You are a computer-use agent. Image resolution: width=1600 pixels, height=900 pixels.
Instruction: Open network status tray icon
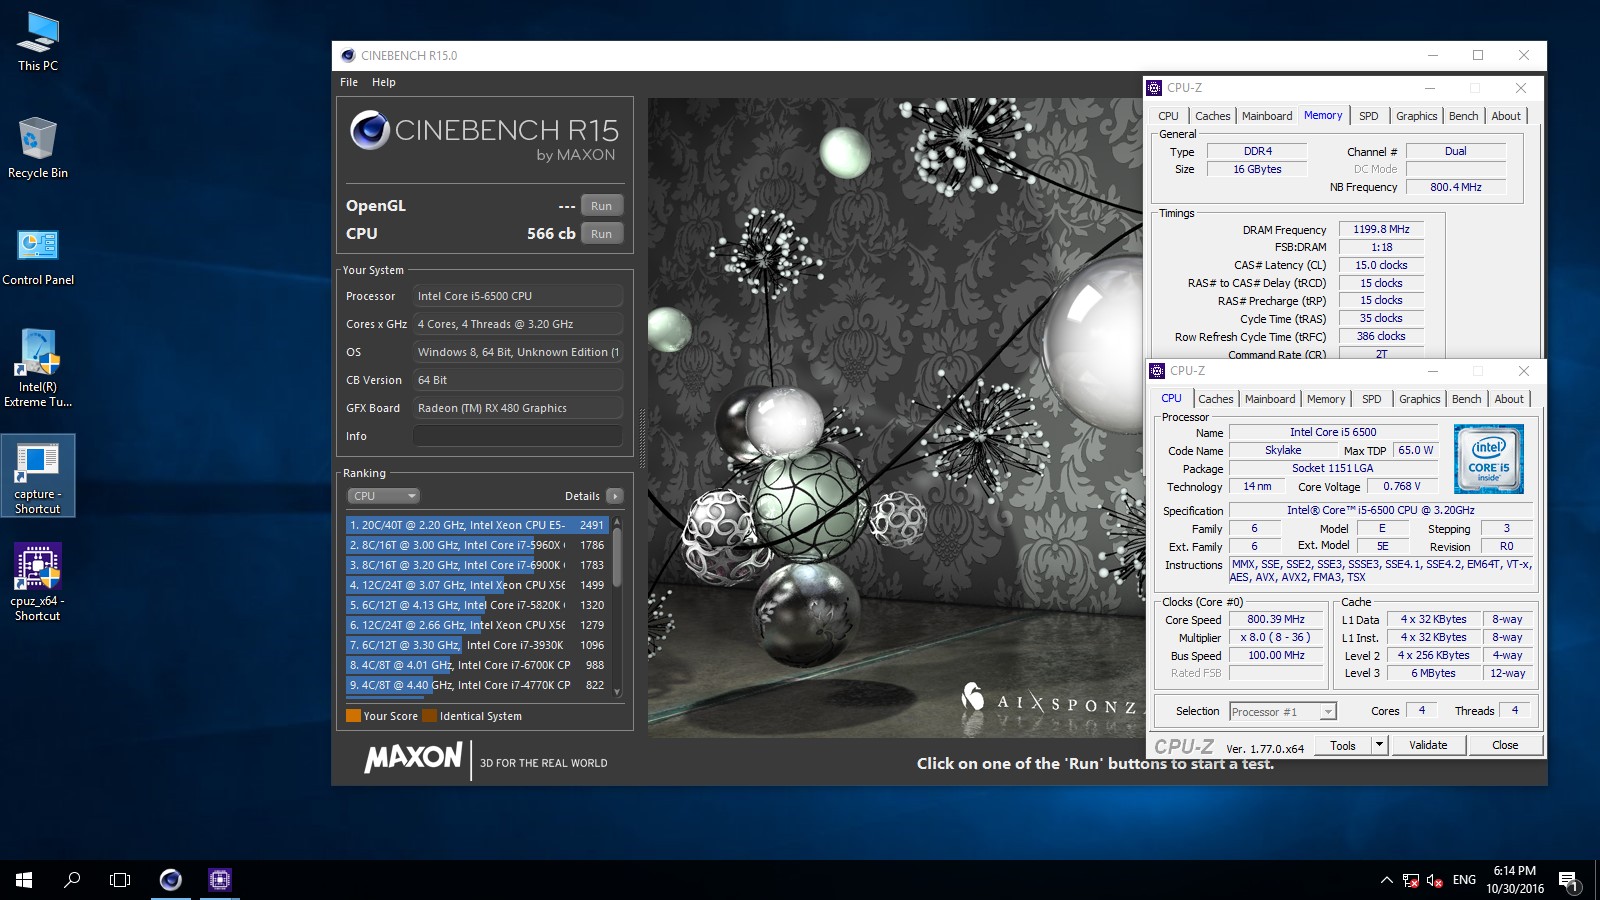coord(1411,880)
